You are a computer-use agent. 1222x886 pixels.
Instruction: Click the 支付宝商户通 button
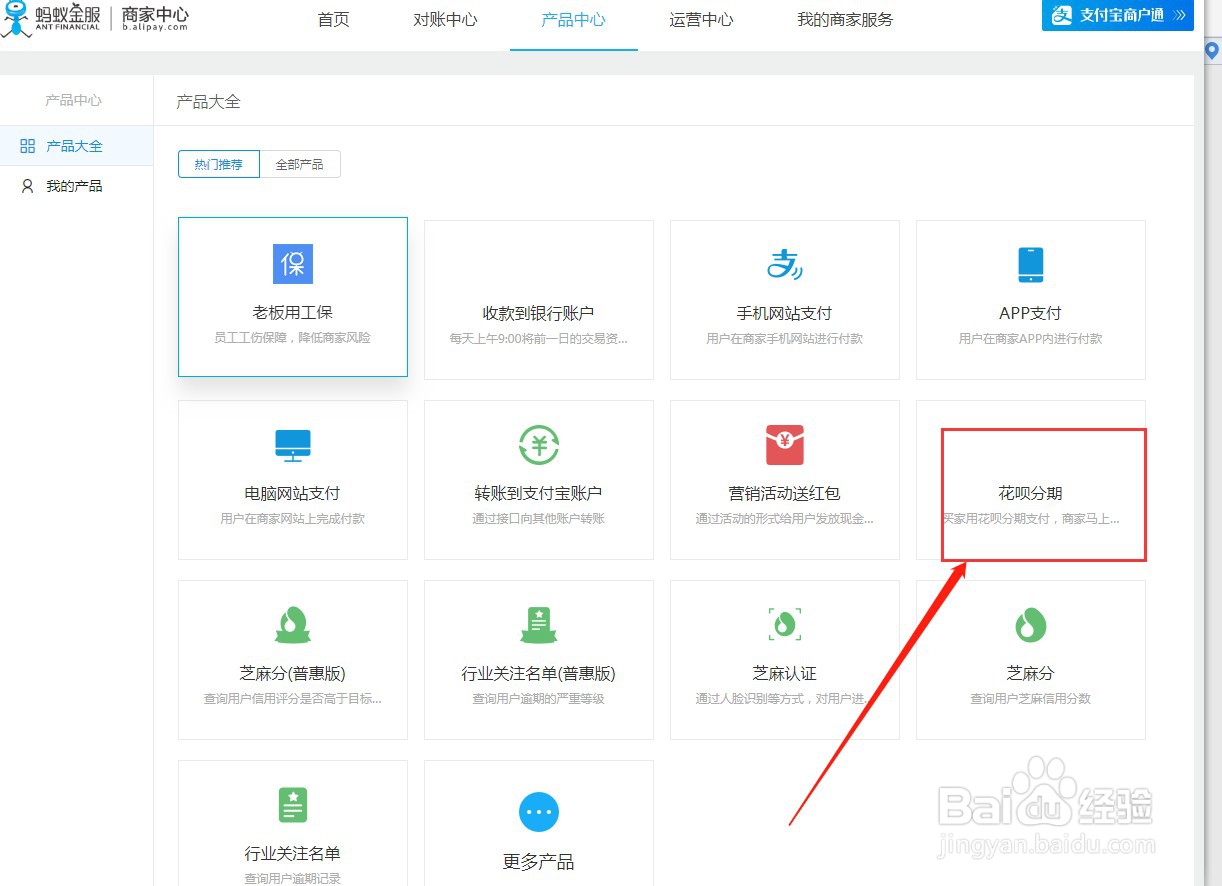click(x=1118, y=15)
